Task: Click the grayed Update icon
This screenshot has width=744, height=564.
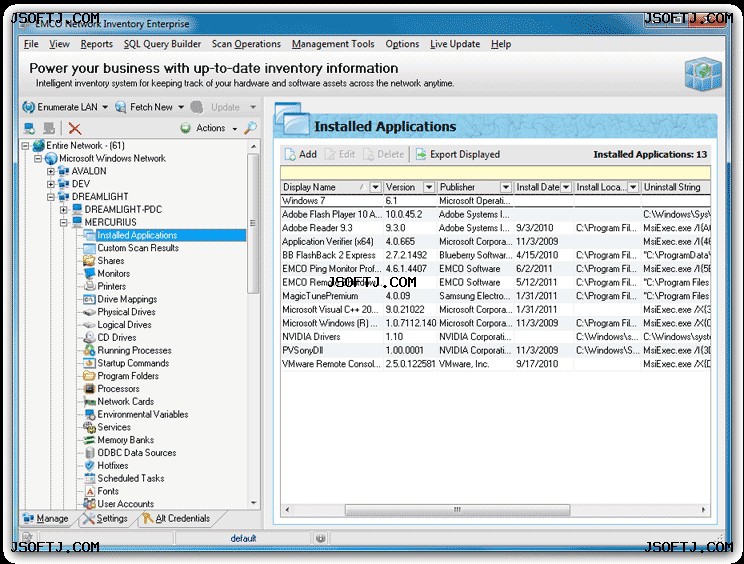Action: [x=196, y=107]
